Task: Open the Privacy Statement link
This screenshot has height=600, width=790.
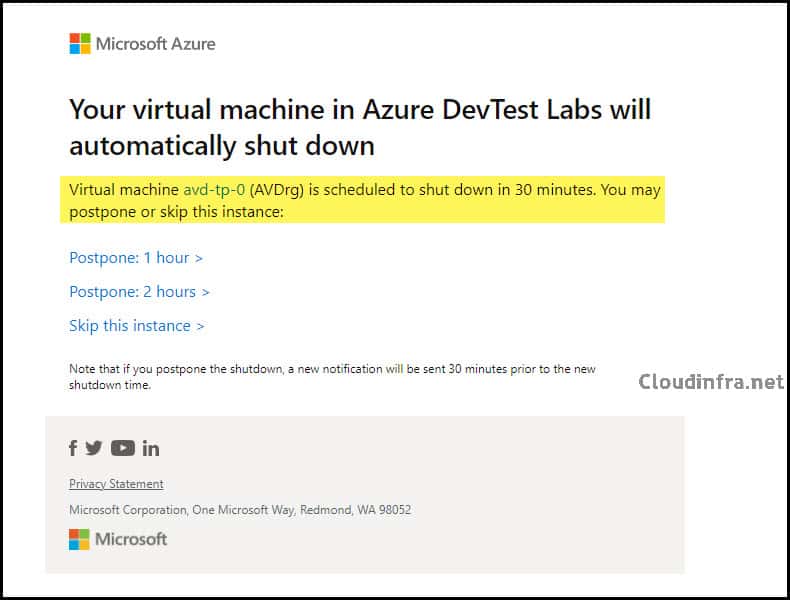Action: pyautogui.click(x=116, y=484)
